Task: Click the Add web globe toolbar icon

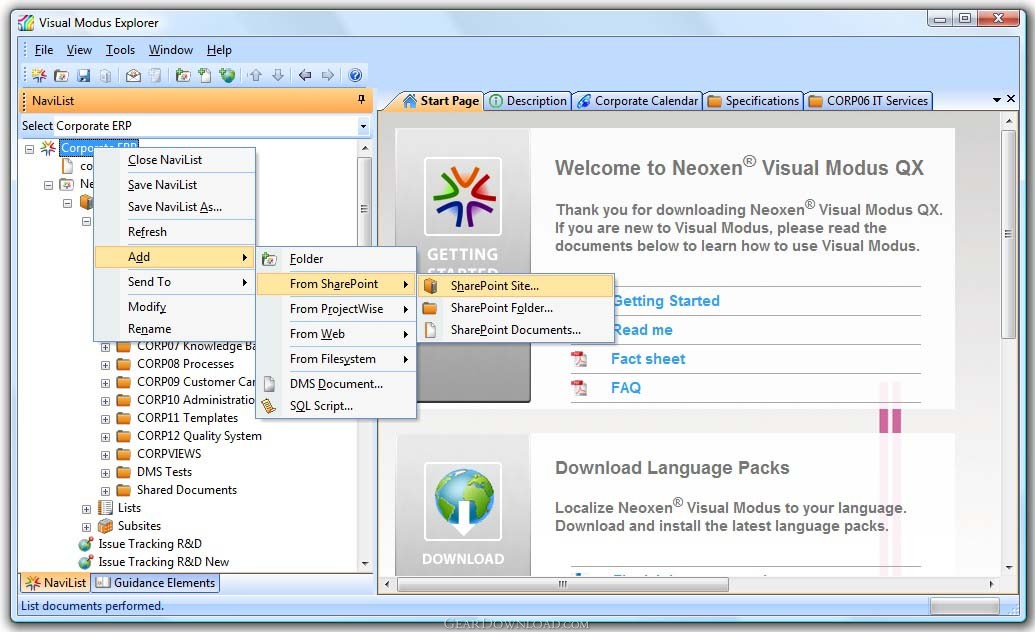Action: pyautogui.click(x=228, y=75)
